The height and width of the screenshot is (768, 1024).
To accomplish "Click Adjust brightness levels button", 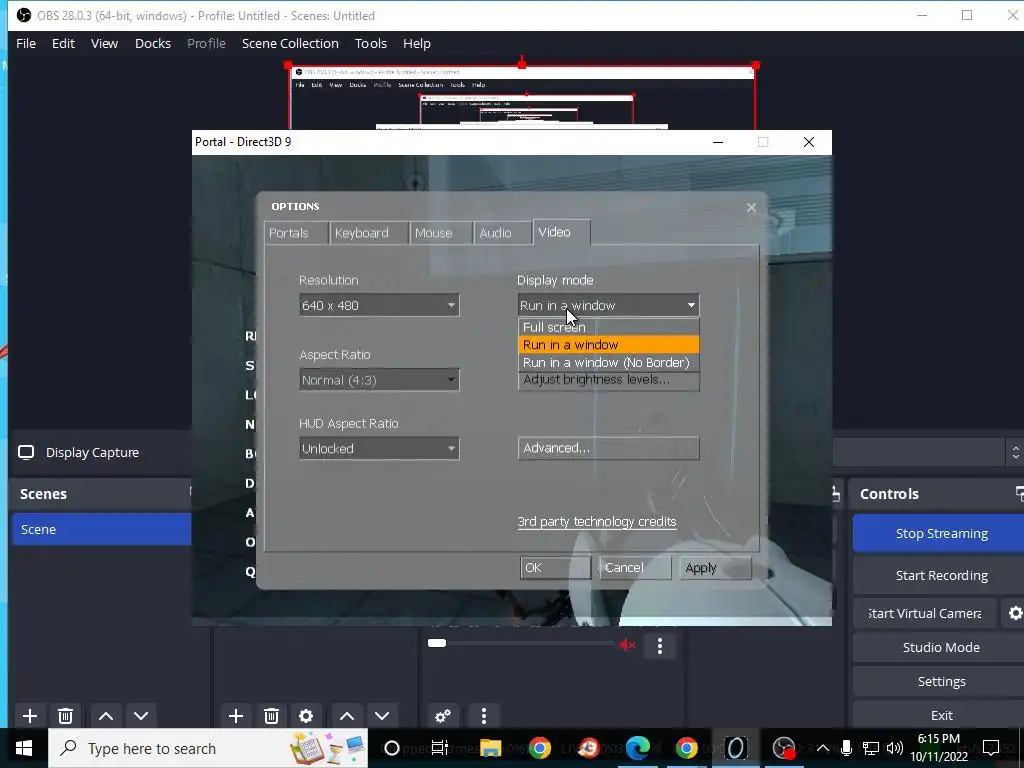I will pyautogui.click(x=609, y=381).
